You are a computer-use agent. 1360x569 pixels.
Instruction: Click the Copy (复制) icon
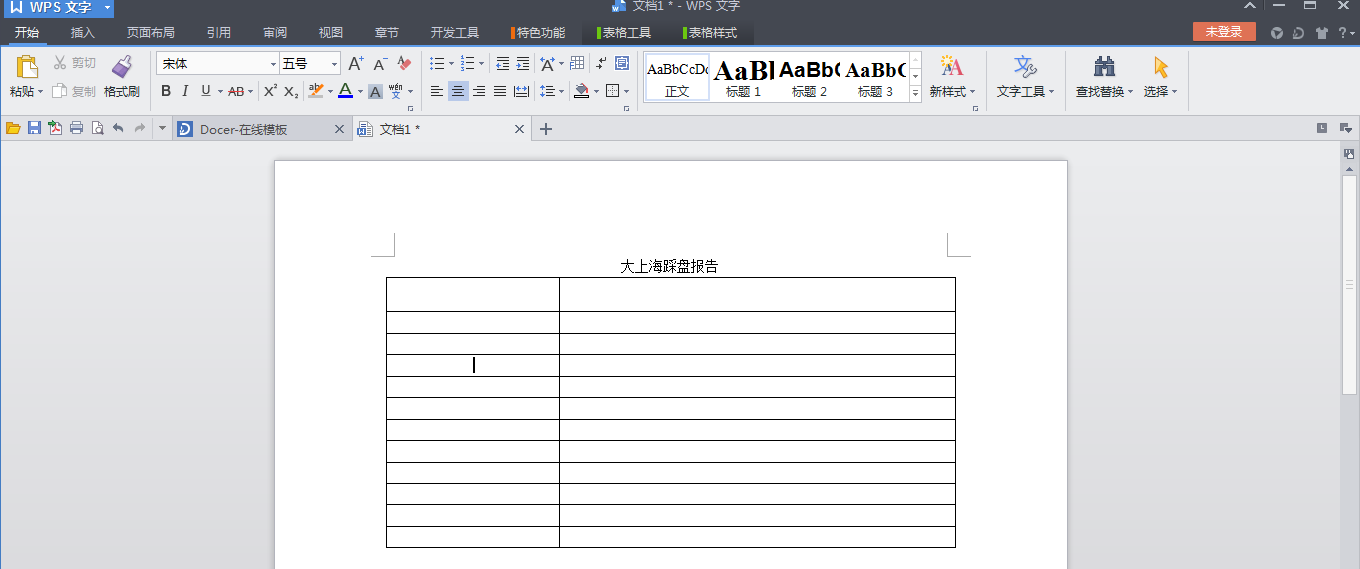[60, 91]
